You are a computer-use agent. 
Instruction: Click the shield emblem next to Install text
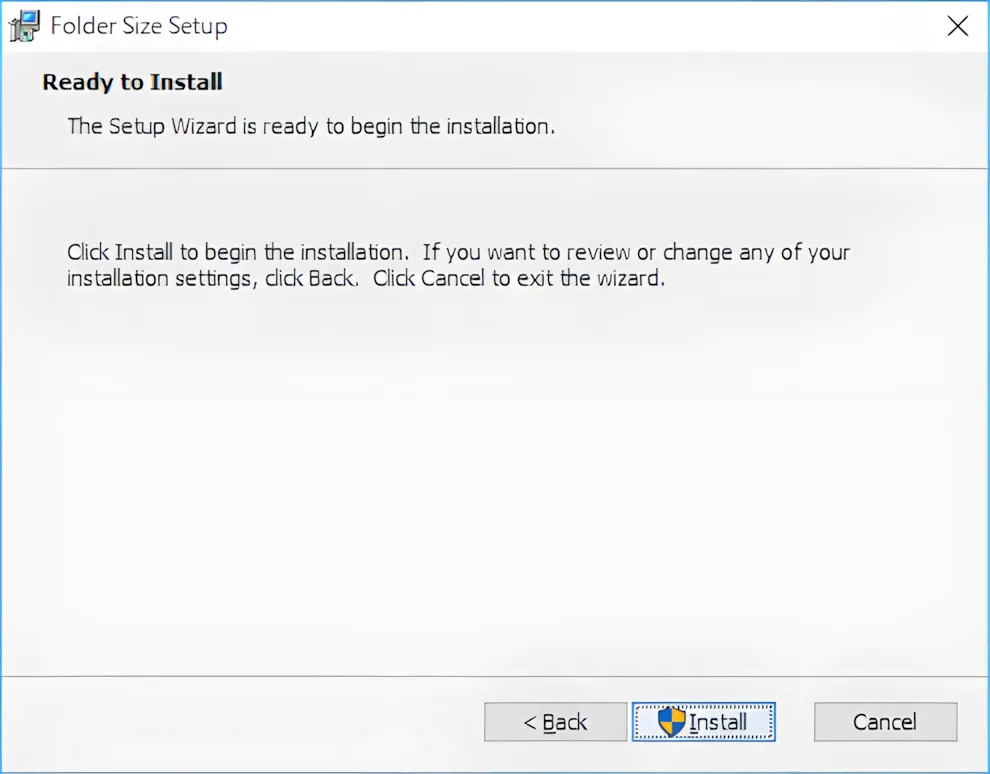[672, 721]
